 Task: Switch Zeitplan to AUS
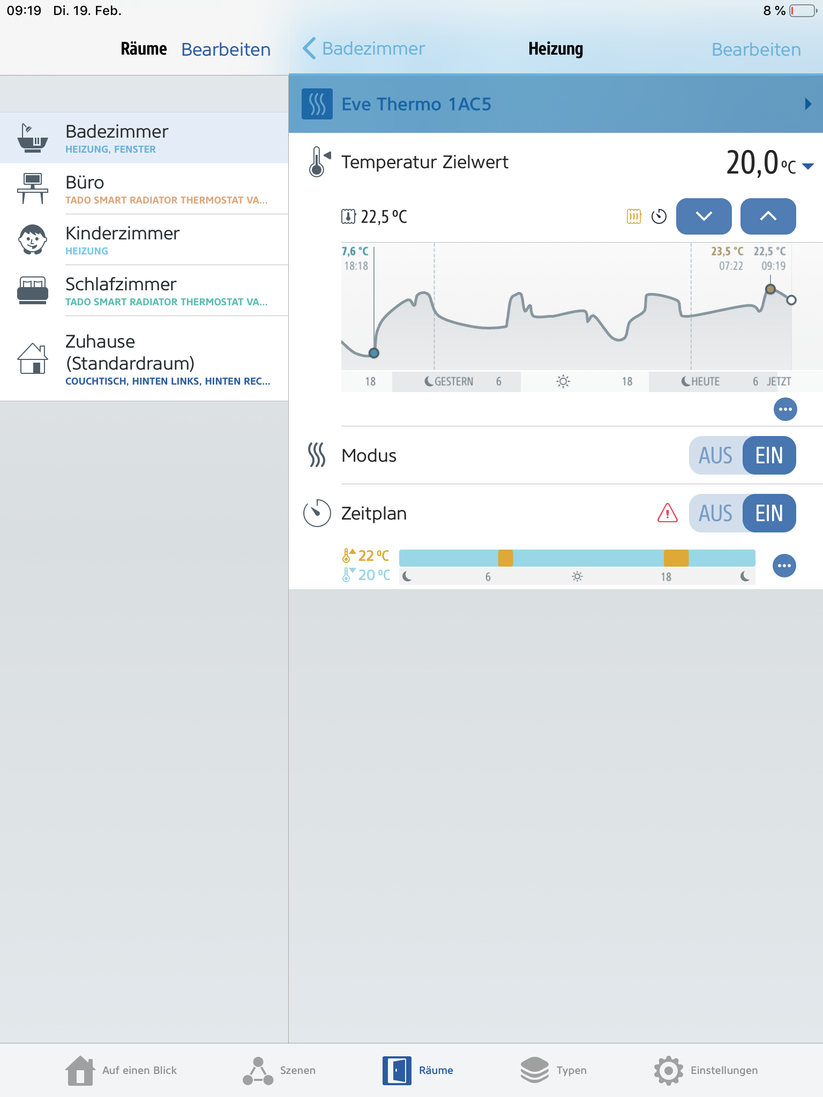716,513
